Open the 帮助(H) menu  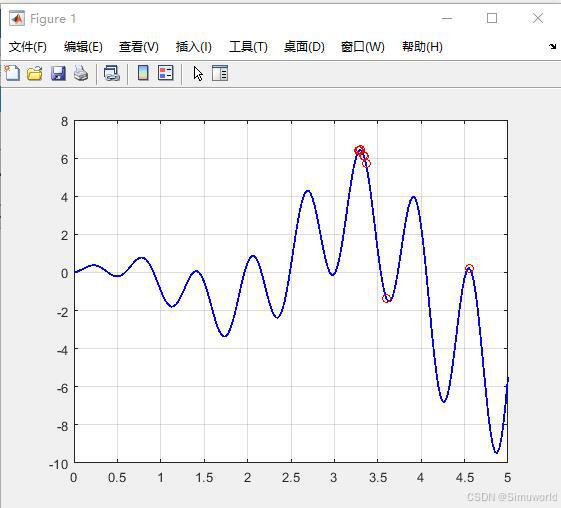pyautogui.click(x=422, y=47)
